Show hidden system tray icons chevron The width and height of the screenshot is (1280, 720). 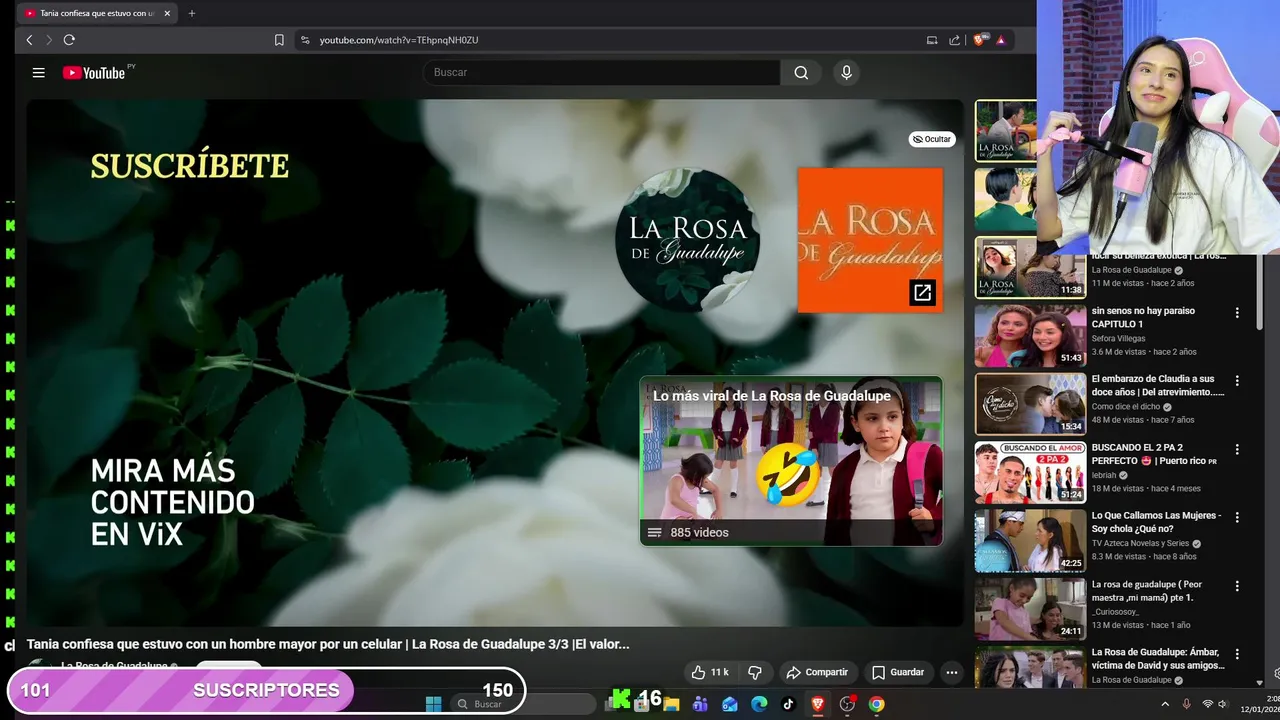pyautogui.click(x=1165, y=704)
